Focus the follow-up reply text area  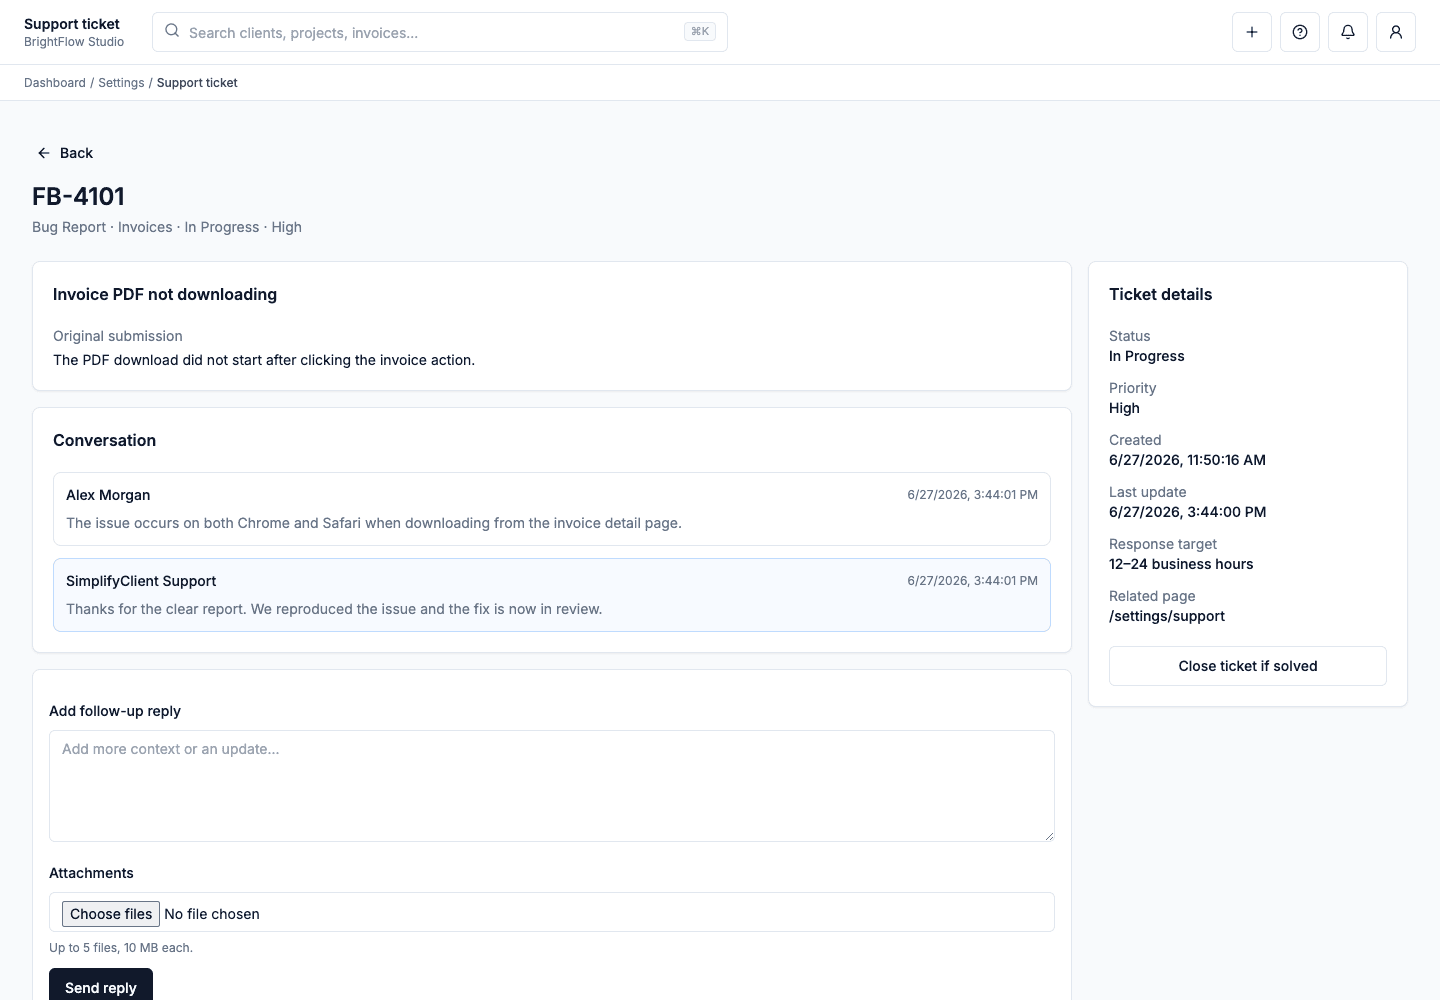tap(551, 786)
